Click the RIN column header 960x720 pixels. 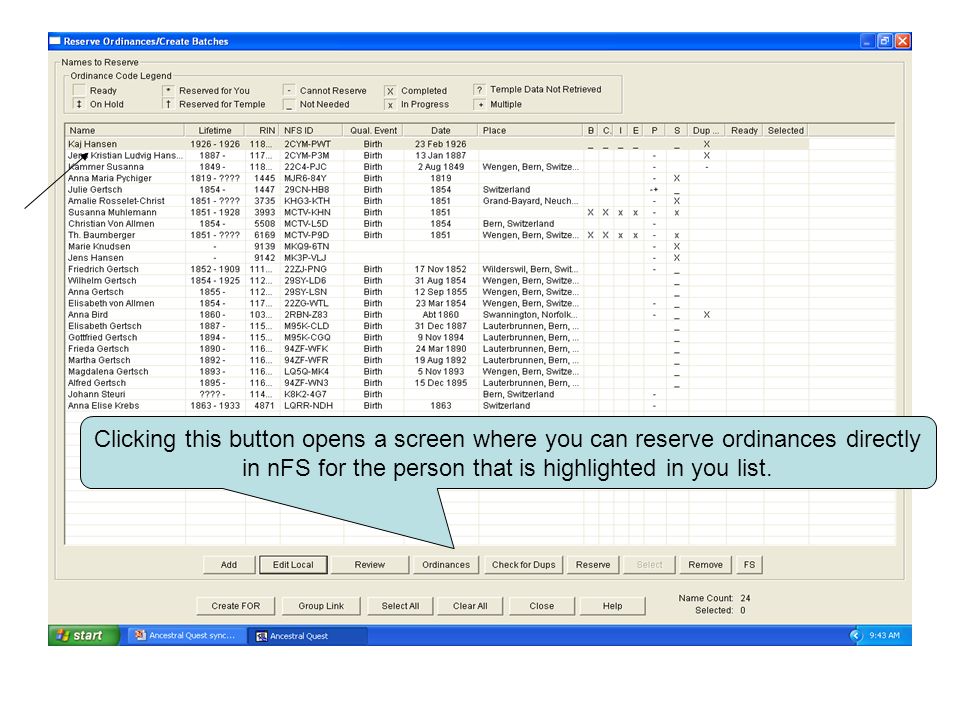(x=261, y=130)
